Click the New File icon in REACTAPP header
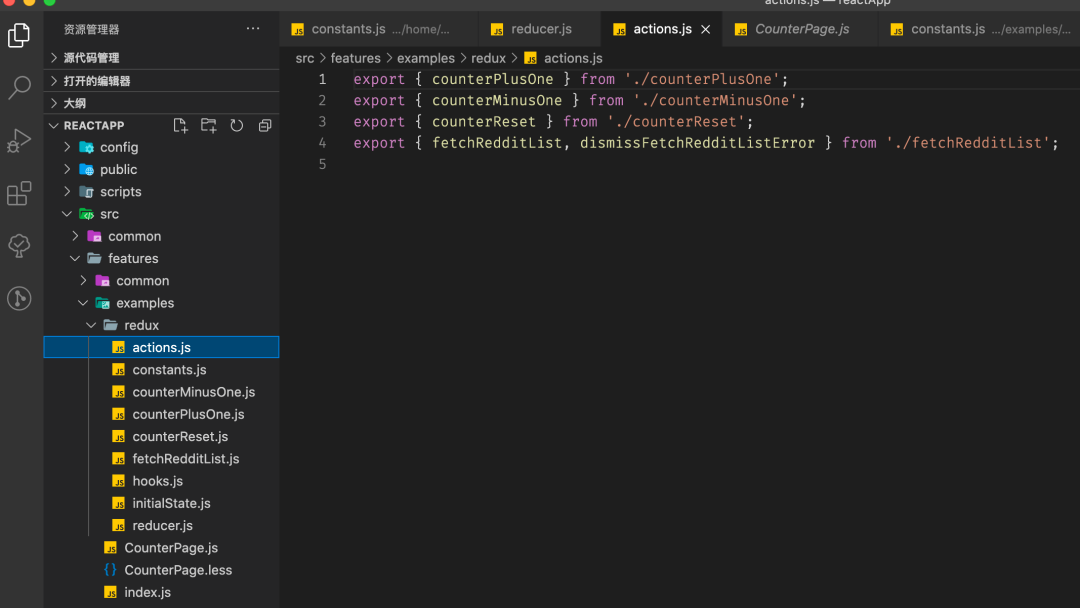The height and width of the screenshot is (608, 1080). [x=180, y=126]
